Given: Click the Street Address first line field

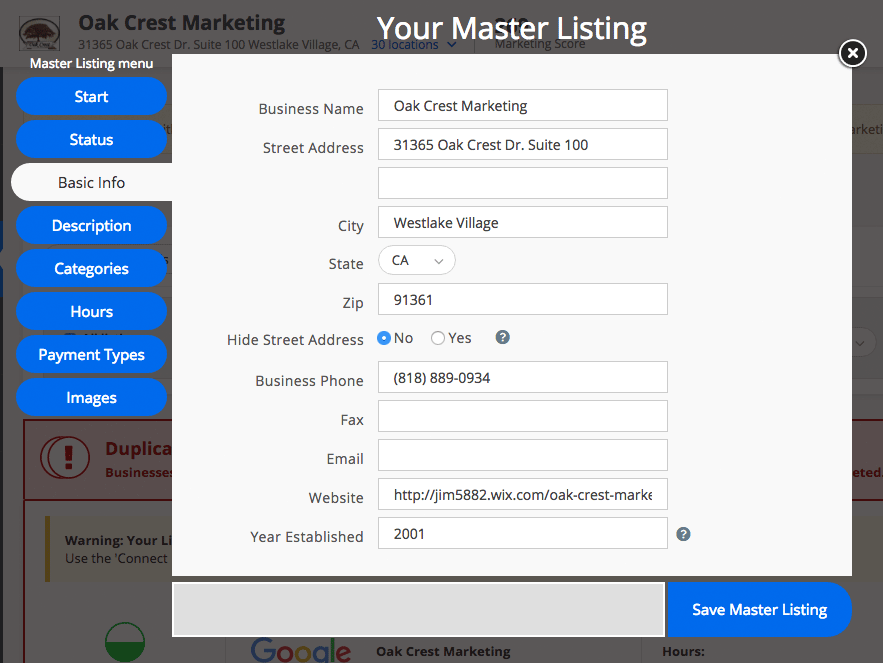Looking at the screenshot, I should pos(523,144).
